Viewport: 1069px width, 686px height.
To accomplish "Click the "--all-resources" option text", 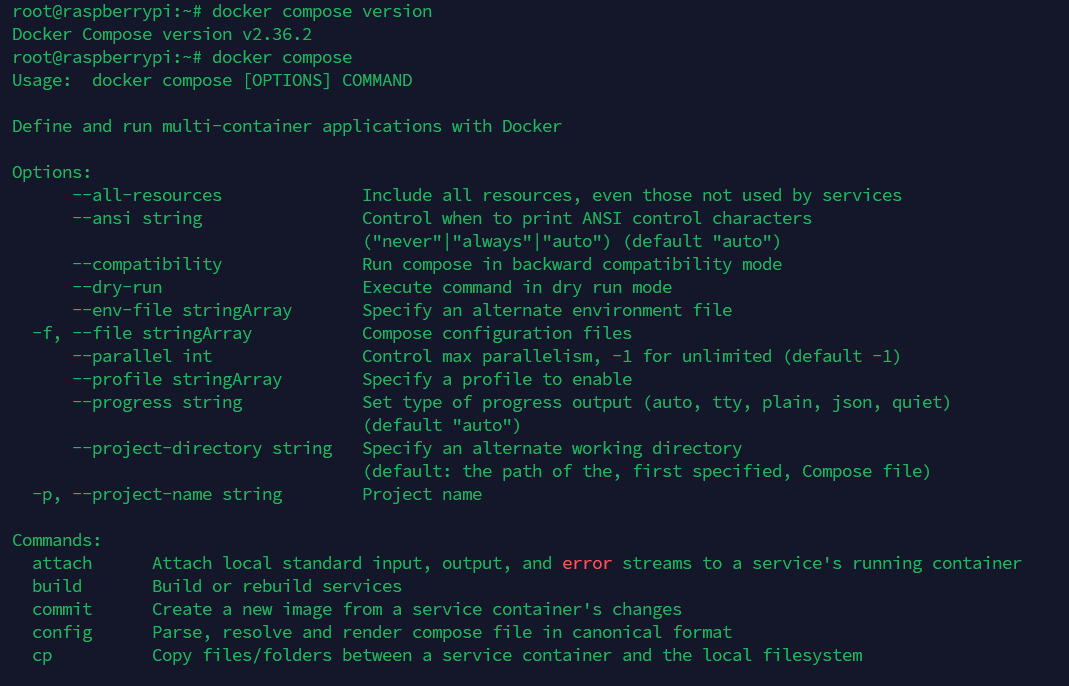I will 147,195.
